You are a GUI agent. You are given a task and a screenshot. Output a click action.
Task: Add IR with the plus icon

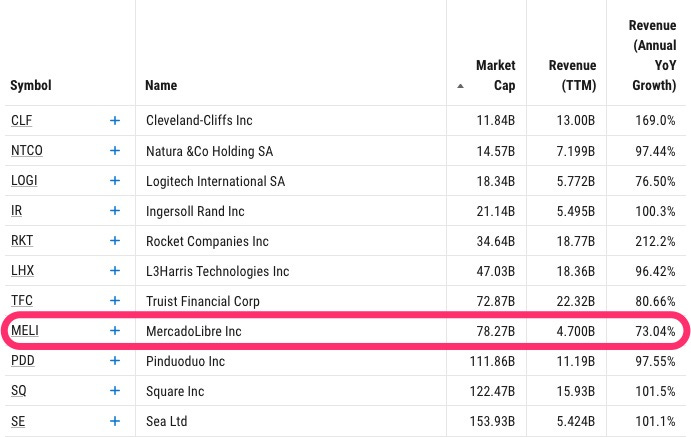[115, 211]
